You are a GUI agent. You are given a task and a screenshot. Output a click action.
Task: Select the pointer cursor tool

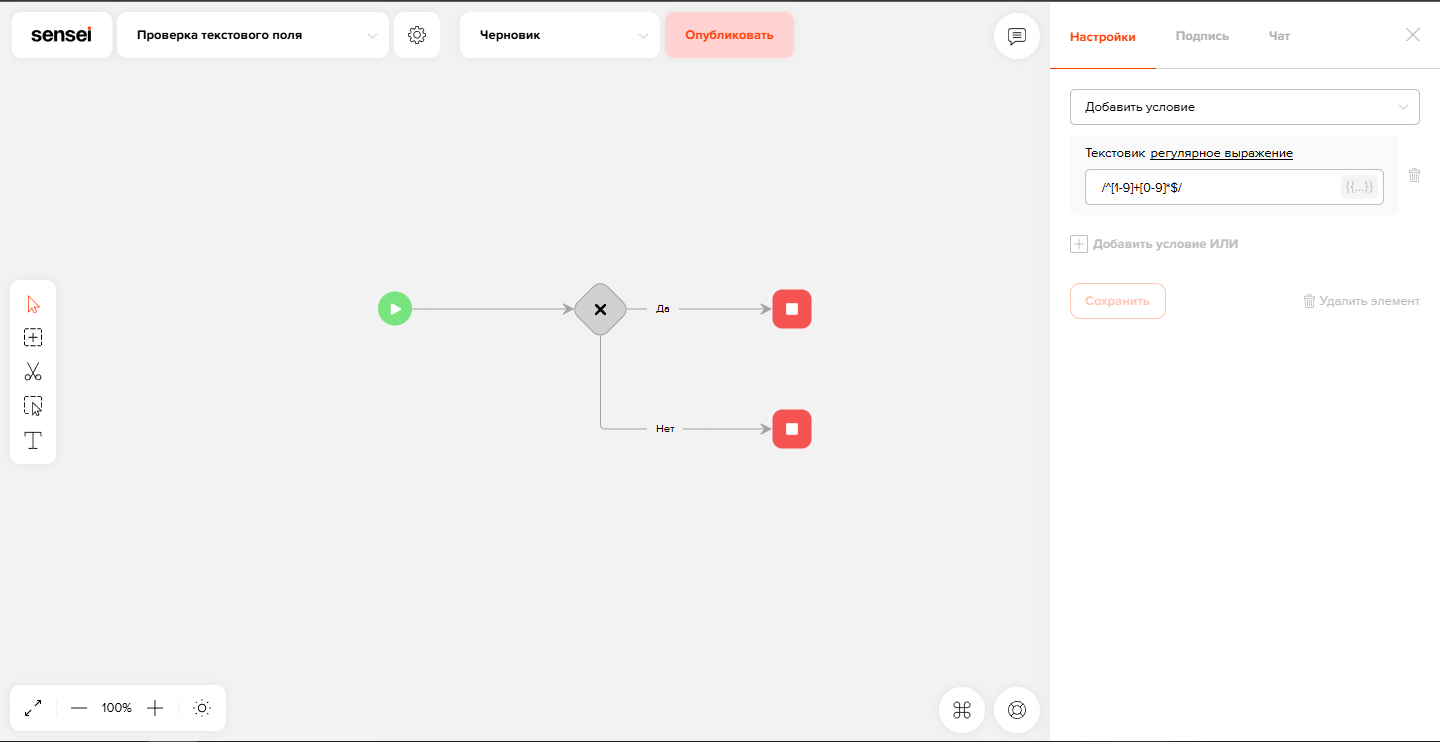[x=33, y=304]
